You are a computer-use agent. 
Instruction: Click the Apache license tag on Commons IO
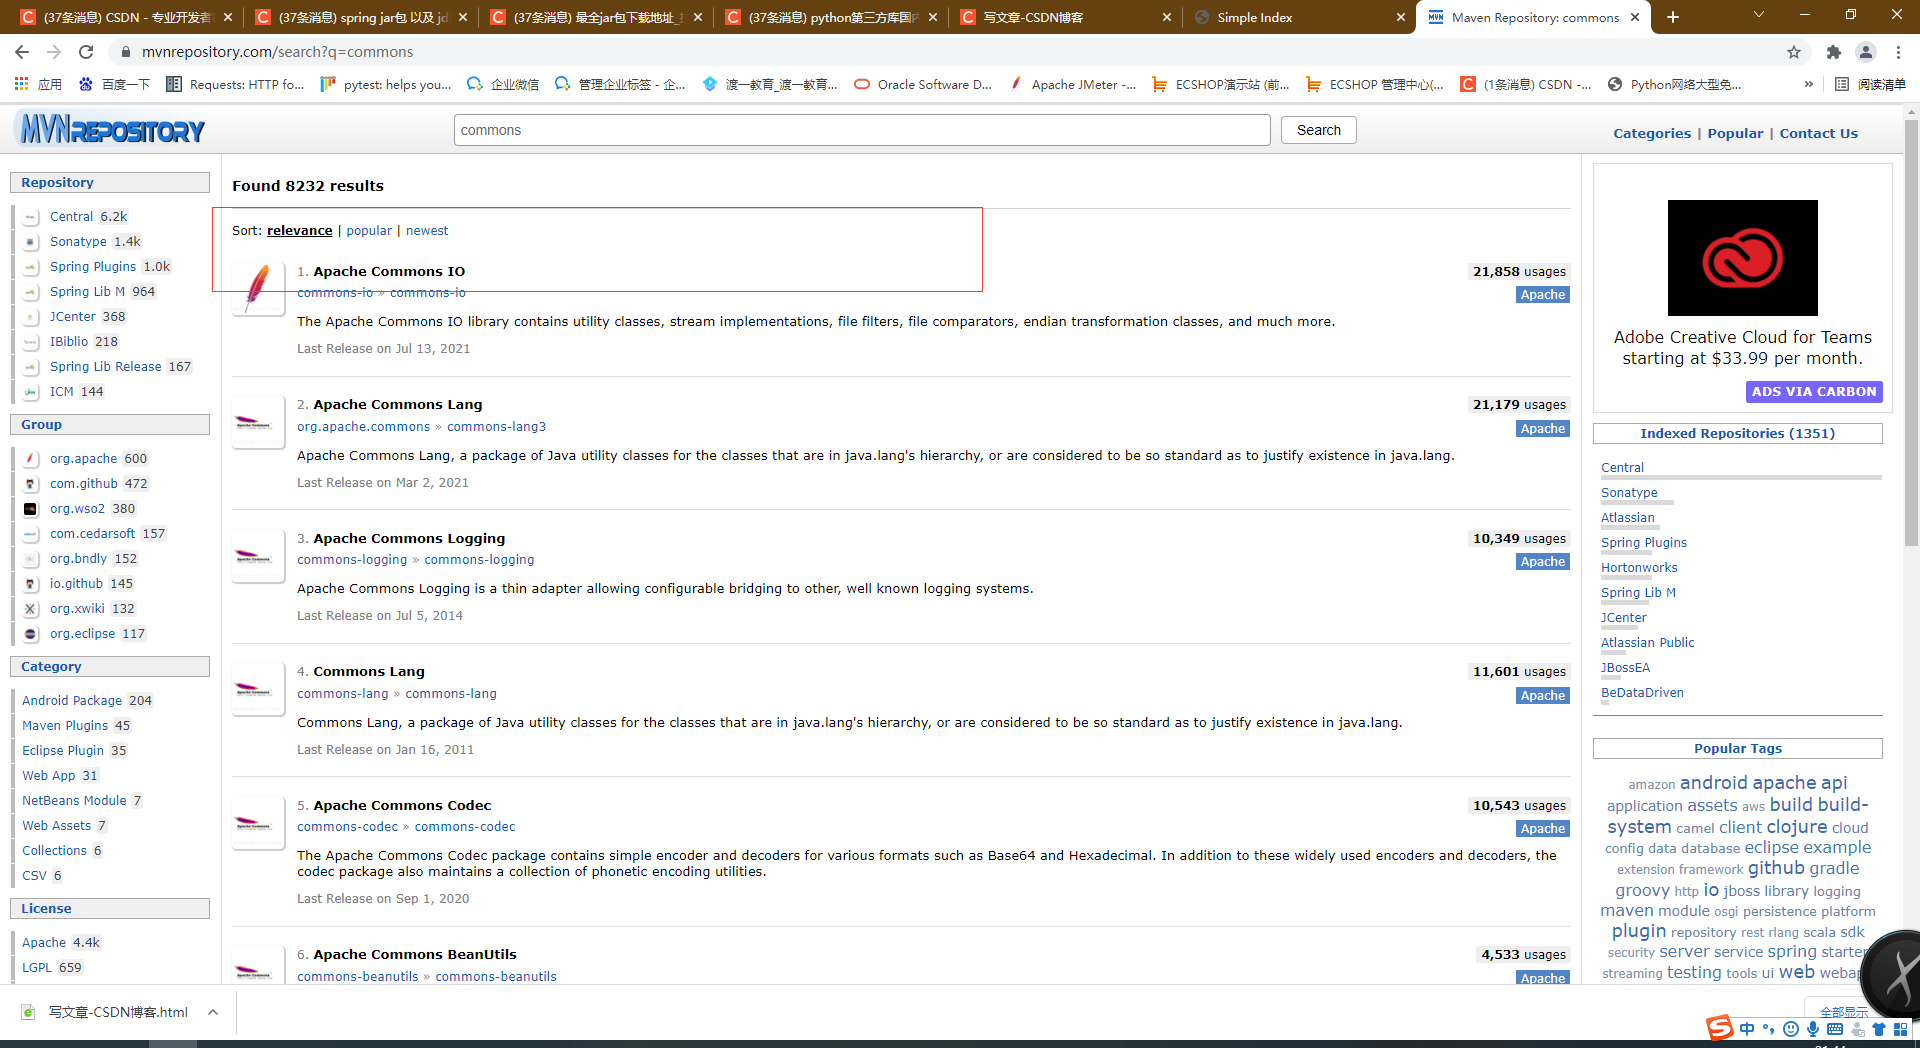point(1542,295)
